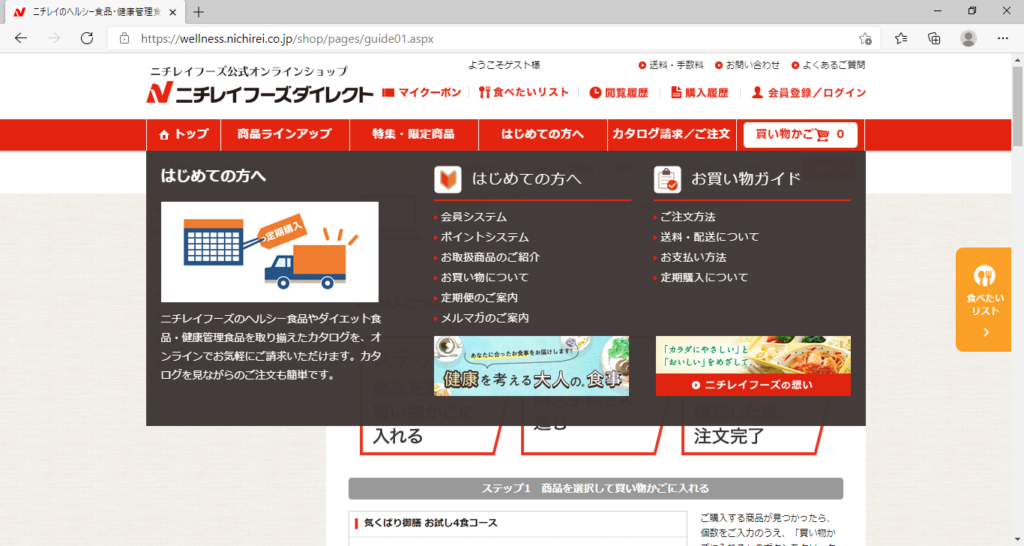
Task: Add page to favorites star icon
Action: [865, 38]
